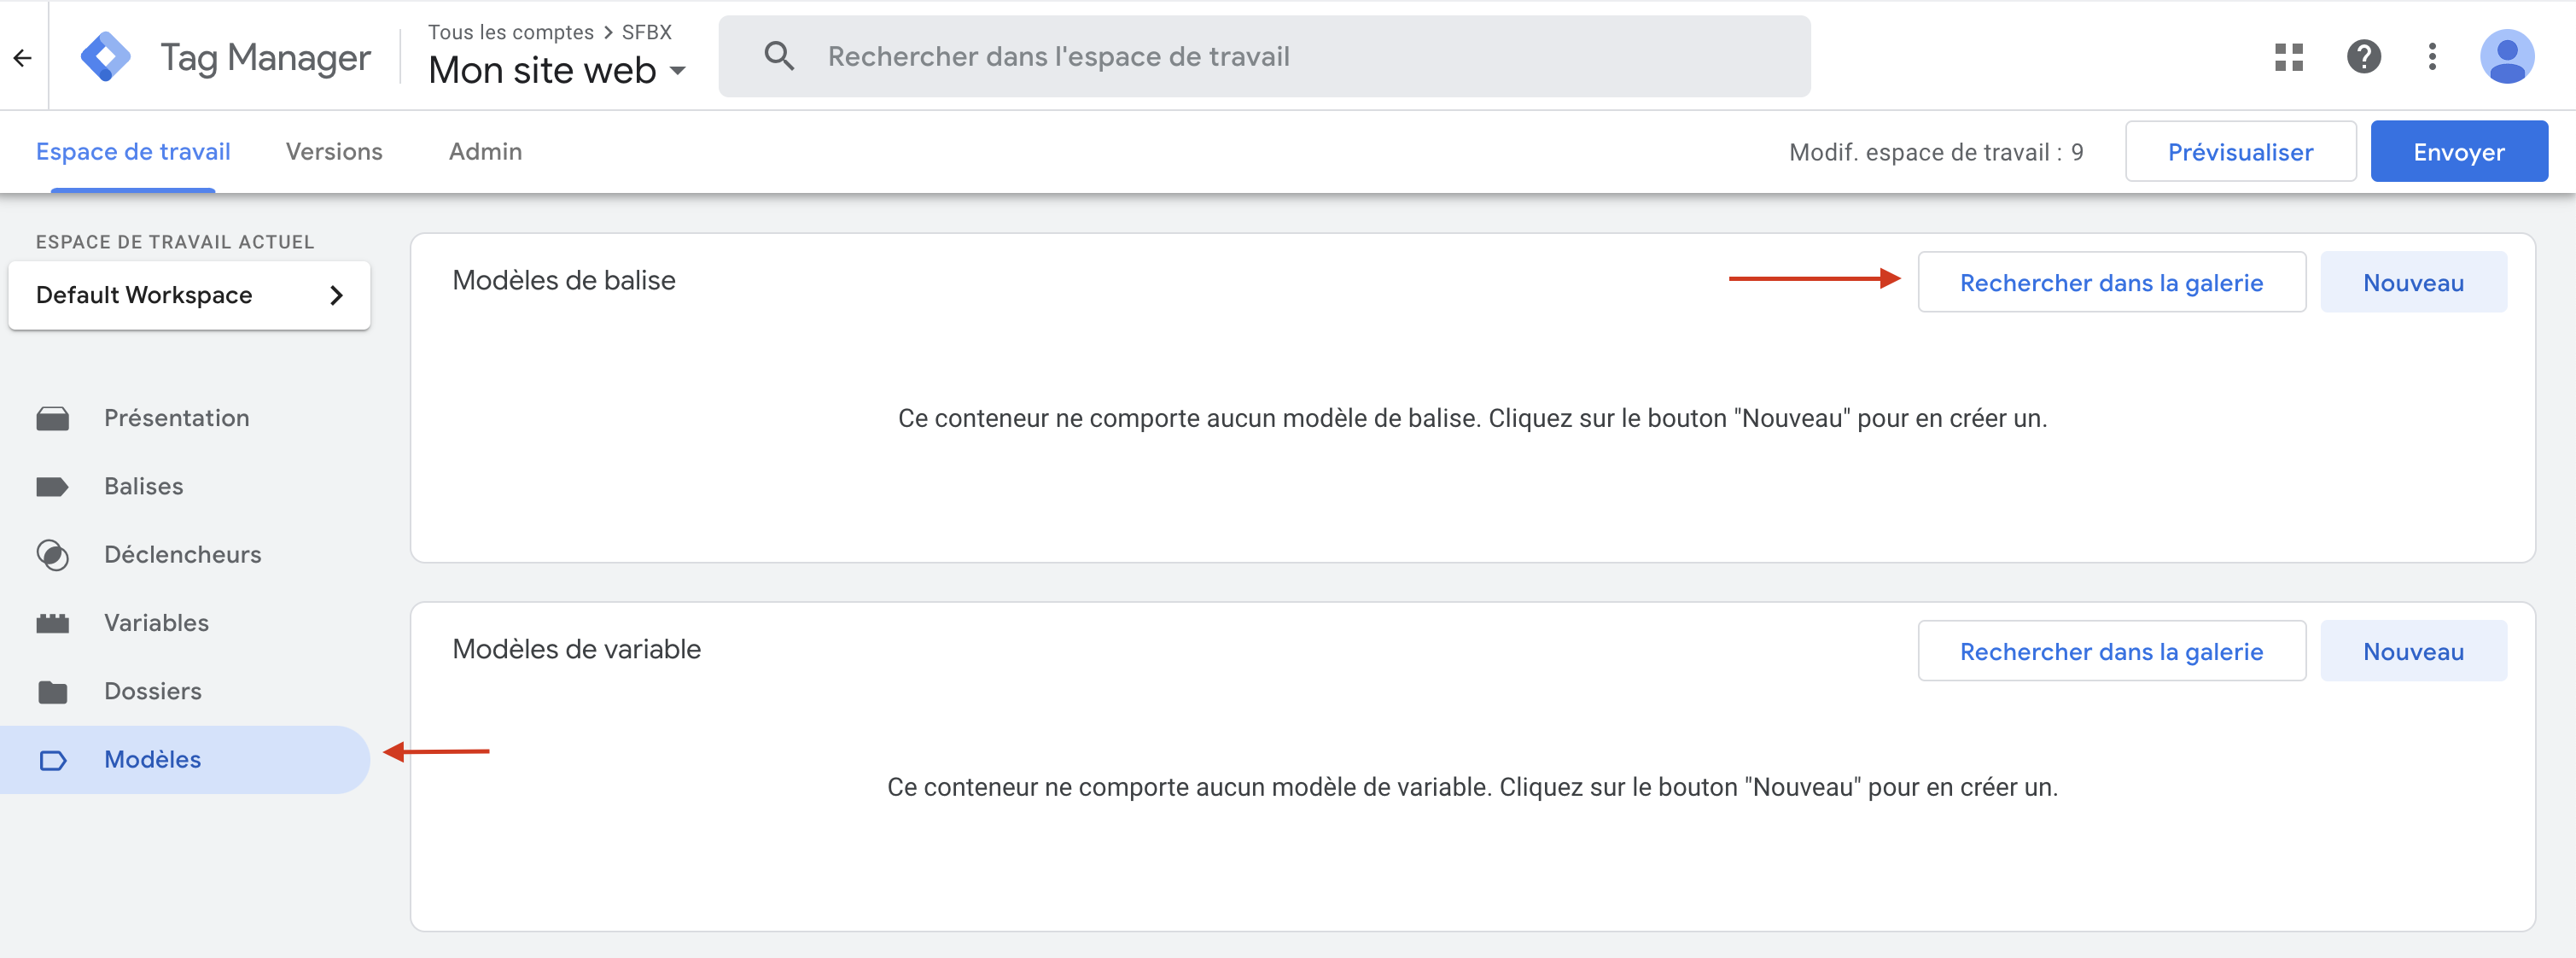Click the search magnifier icon
The width and height of the screenshot is (2576, 958).
tap(778, 56)
